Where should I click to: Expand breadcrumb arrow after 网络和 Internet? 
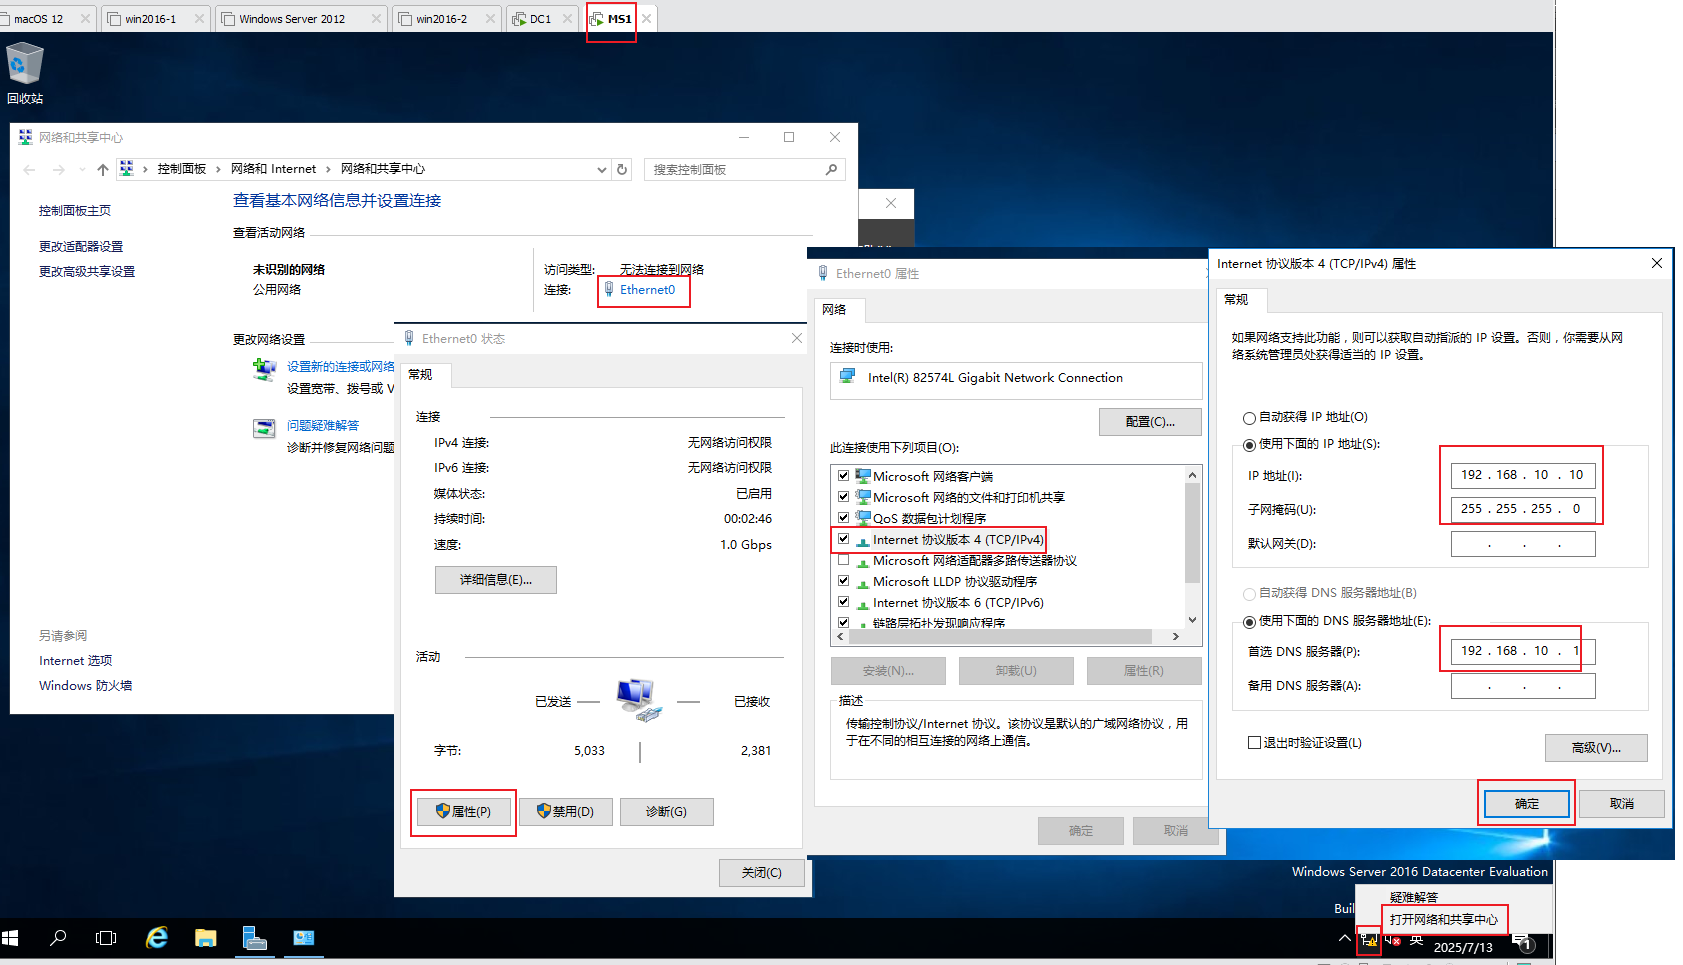(x=328, y=169)
